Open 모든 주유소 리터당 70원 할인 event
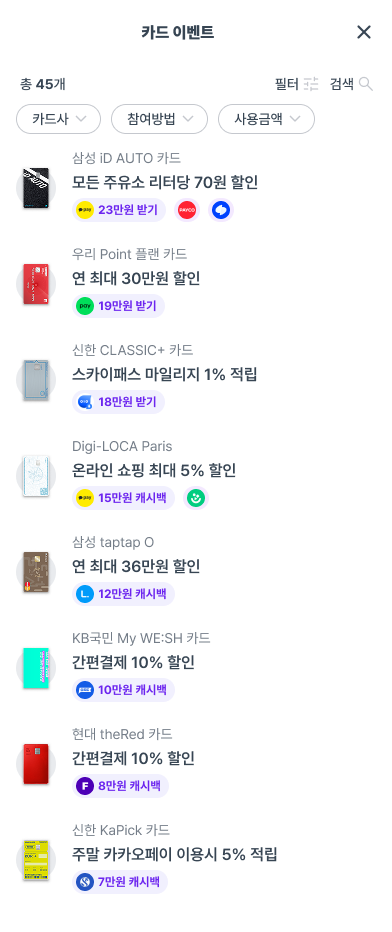Screen dimensions: 392x932 tap(165, 182)
